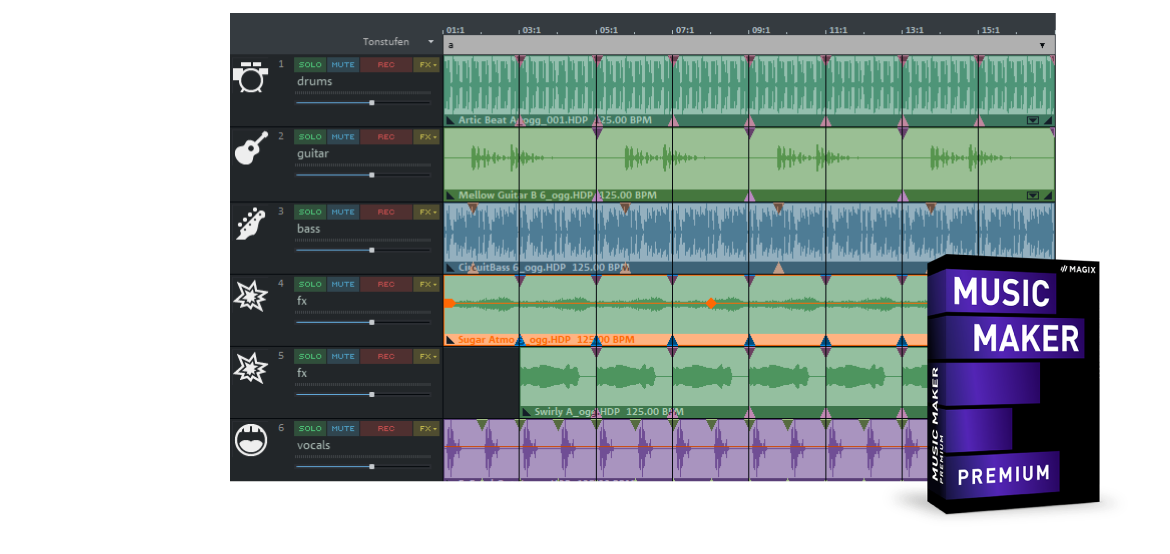The height and width of the screenshot is (554, 1170).
Task: Click the bass track volume slider
Action: pyautogui.click(x=363, y=249)
